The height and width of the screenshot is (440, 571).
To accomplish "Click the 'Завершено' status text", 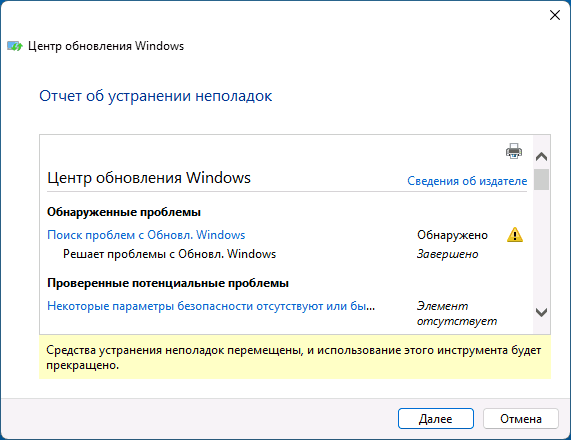I will pos(447,254).
